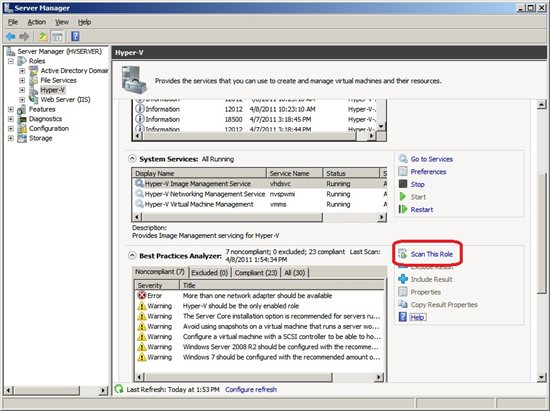550x411 pixels.
Task: Click the Stop link in services actions
Action: point(417,184)
